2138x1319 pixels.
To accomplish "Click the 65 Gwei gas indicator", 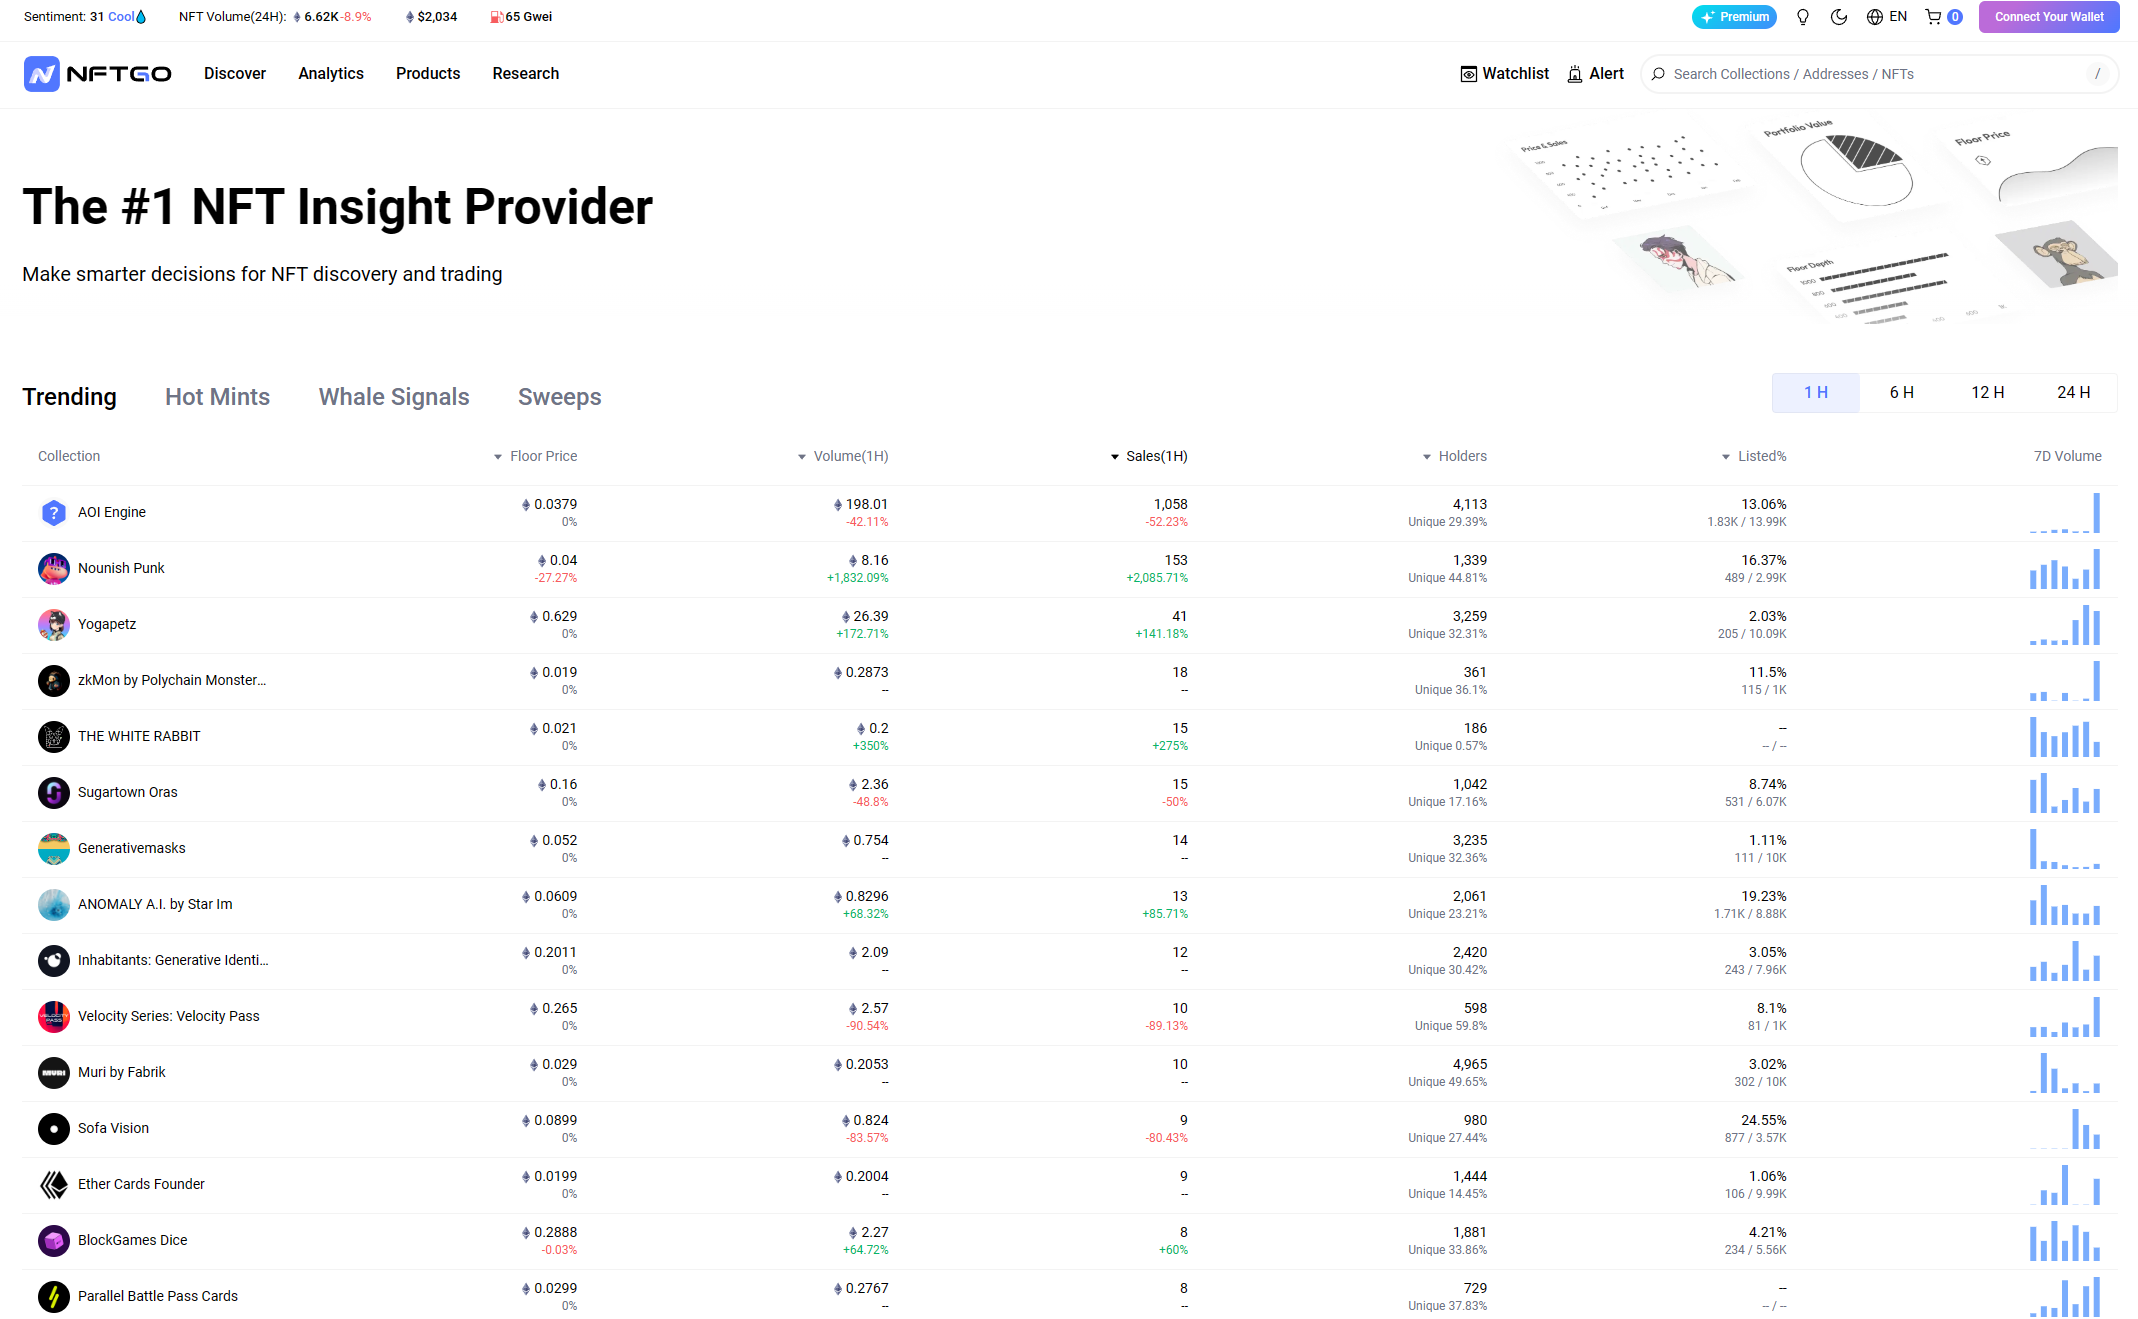I will (521, 17).
